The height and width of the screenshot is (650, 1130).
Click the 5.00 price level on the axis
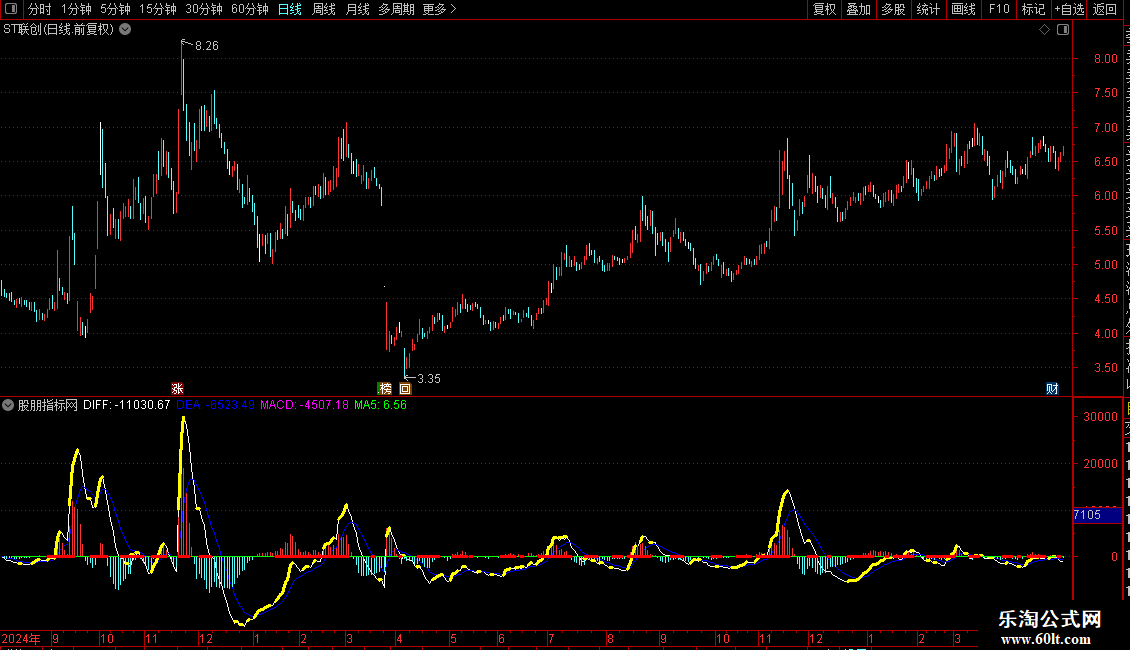click(1105, 265)
